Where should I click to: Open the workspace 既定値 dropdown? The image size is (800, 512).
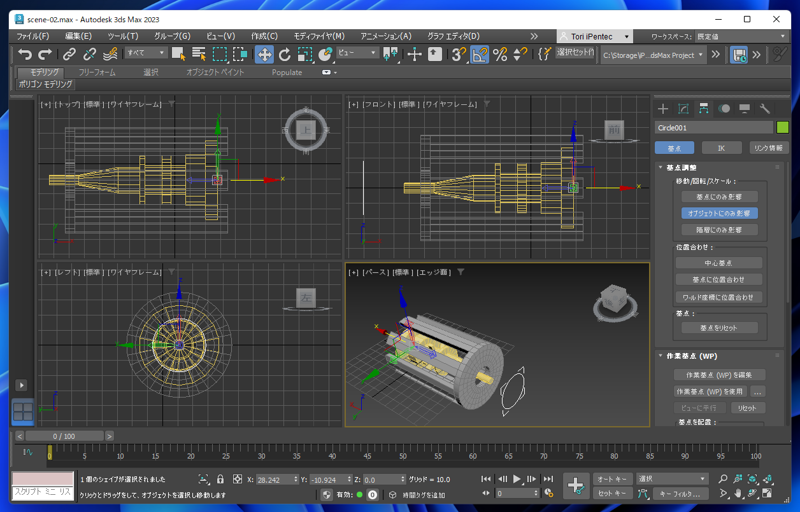[741, 36]
